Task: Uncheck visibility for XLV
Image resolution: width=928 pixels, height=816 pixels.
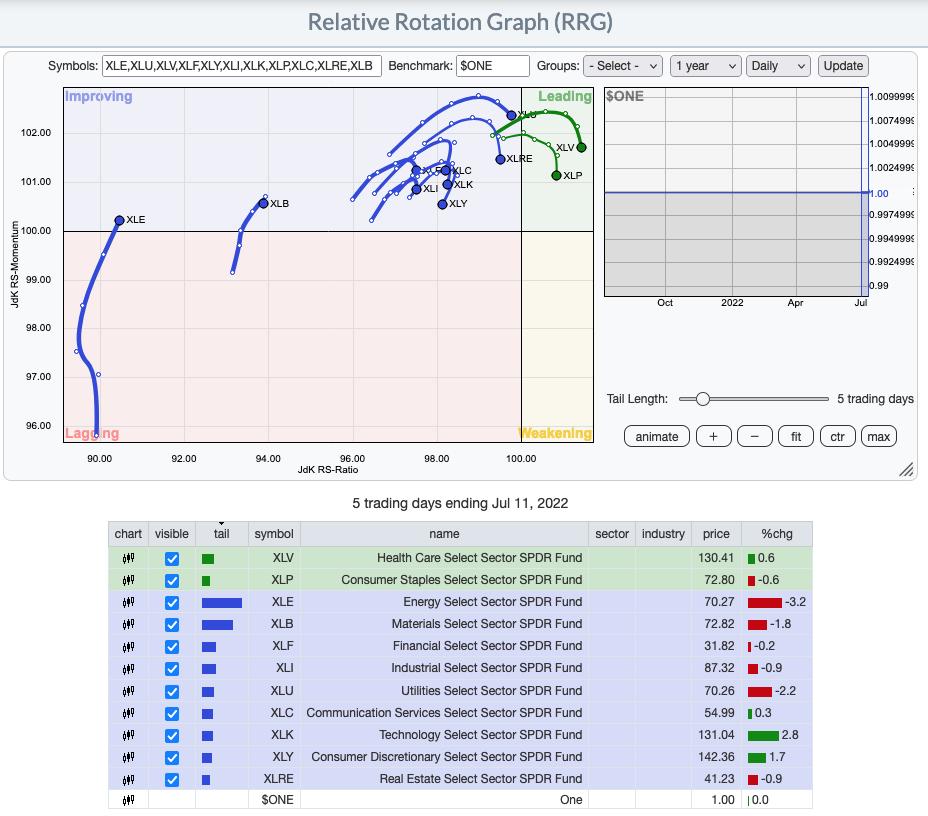Action: tap(172, 559)
